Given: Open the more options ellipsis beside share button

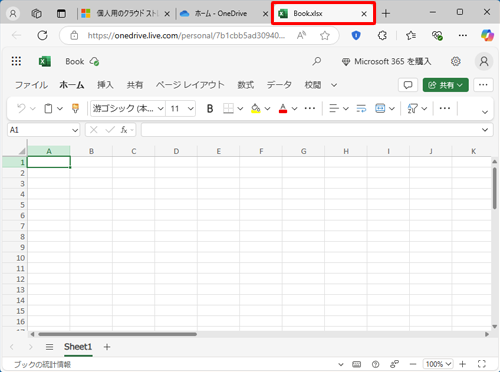Looking at the screenshot, I should (483, 85).
